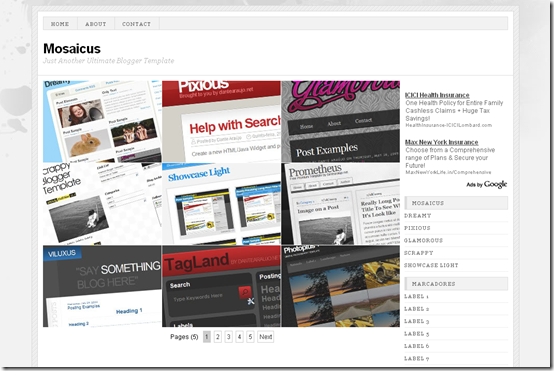
Task: Click the Pages (5) pagination label
Action: pyautogui.click(x=184, y=337)
